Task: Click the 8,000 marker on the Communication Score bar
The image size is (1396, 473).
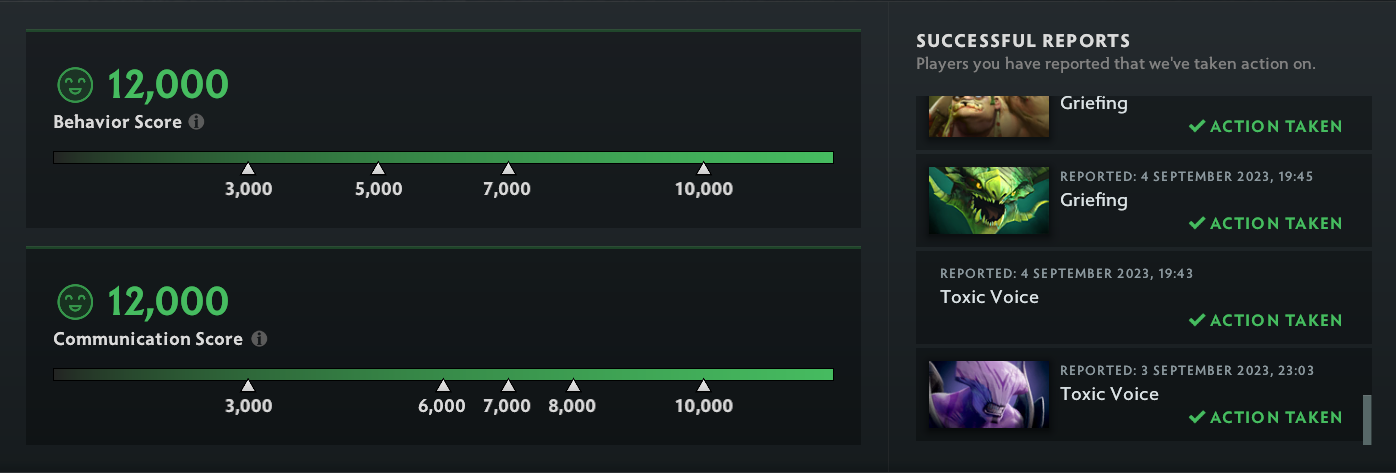Action: (x=573, y=386)
